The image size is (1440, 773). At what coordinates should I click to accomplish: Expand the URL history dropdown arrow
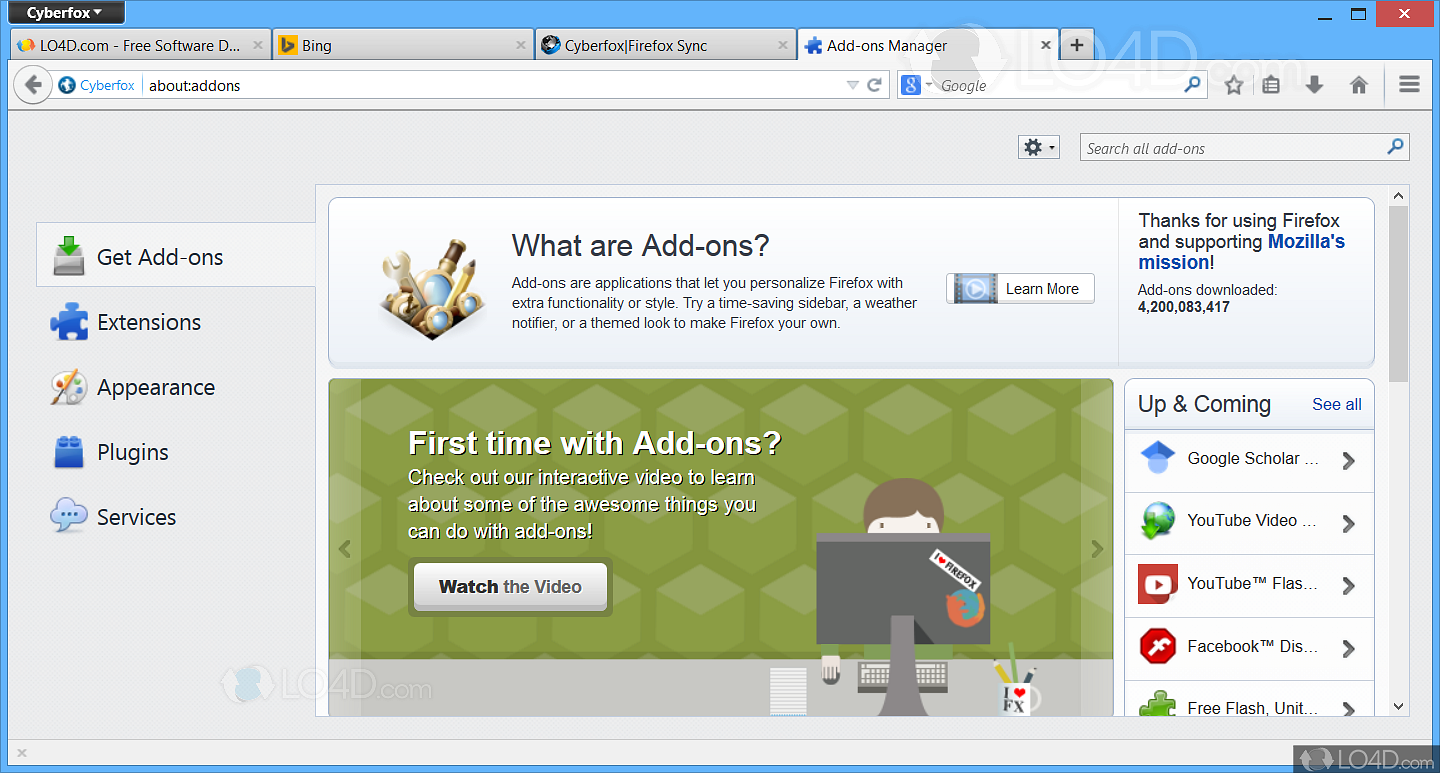coord(853,85)
